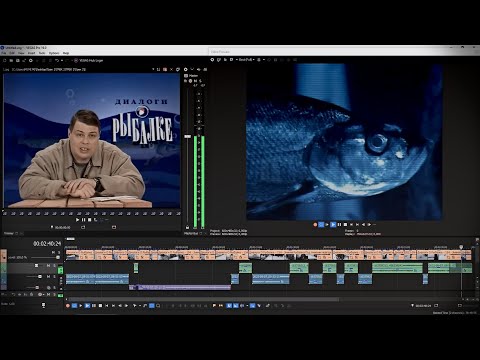Pause playback in Trimmer window

point(83,220)
